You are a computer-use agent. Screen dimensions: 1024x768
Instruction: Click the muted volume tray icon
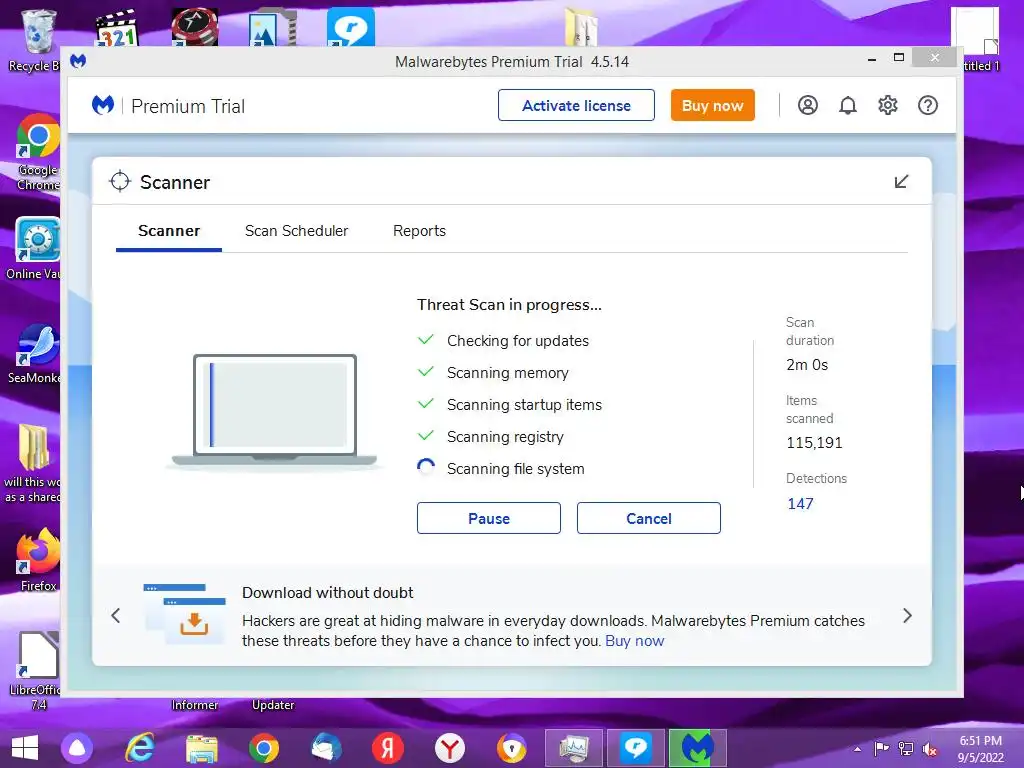(x=930, y=749)
